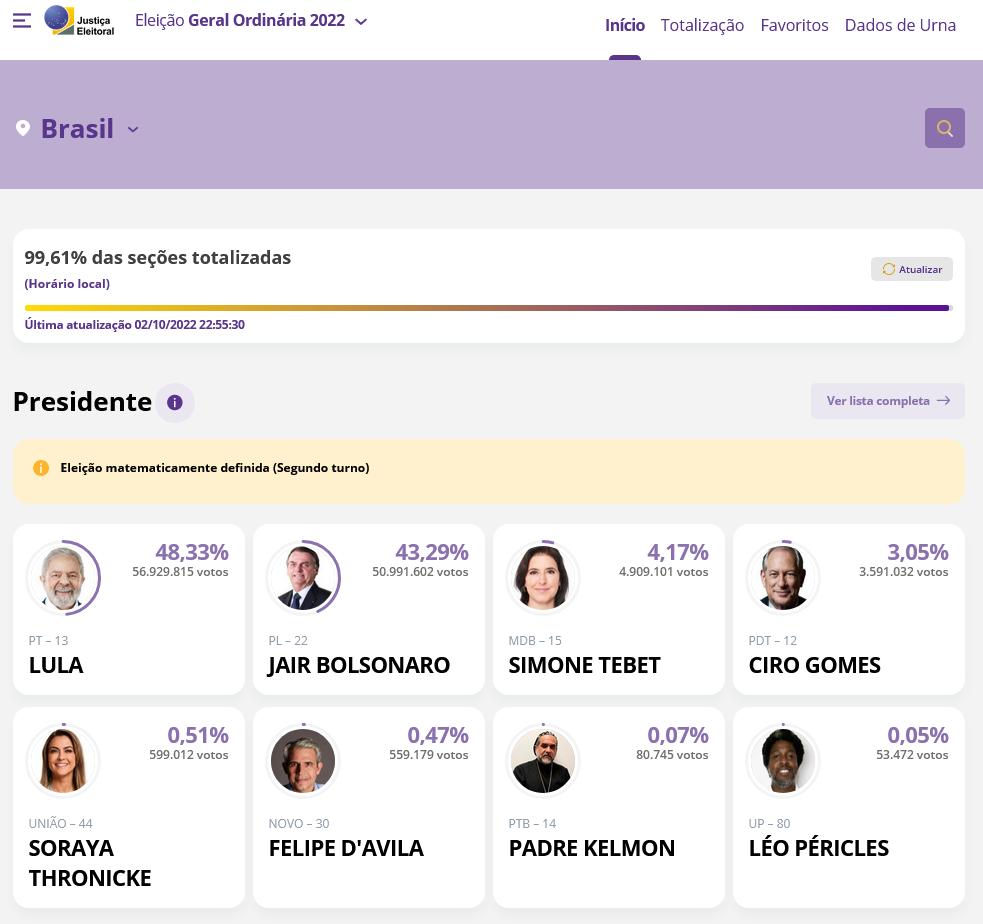This screenshot has width=983, height=924.
Task: Click the name CIRO GOMES
Action: pyautogui.click(x=814, y=665)
